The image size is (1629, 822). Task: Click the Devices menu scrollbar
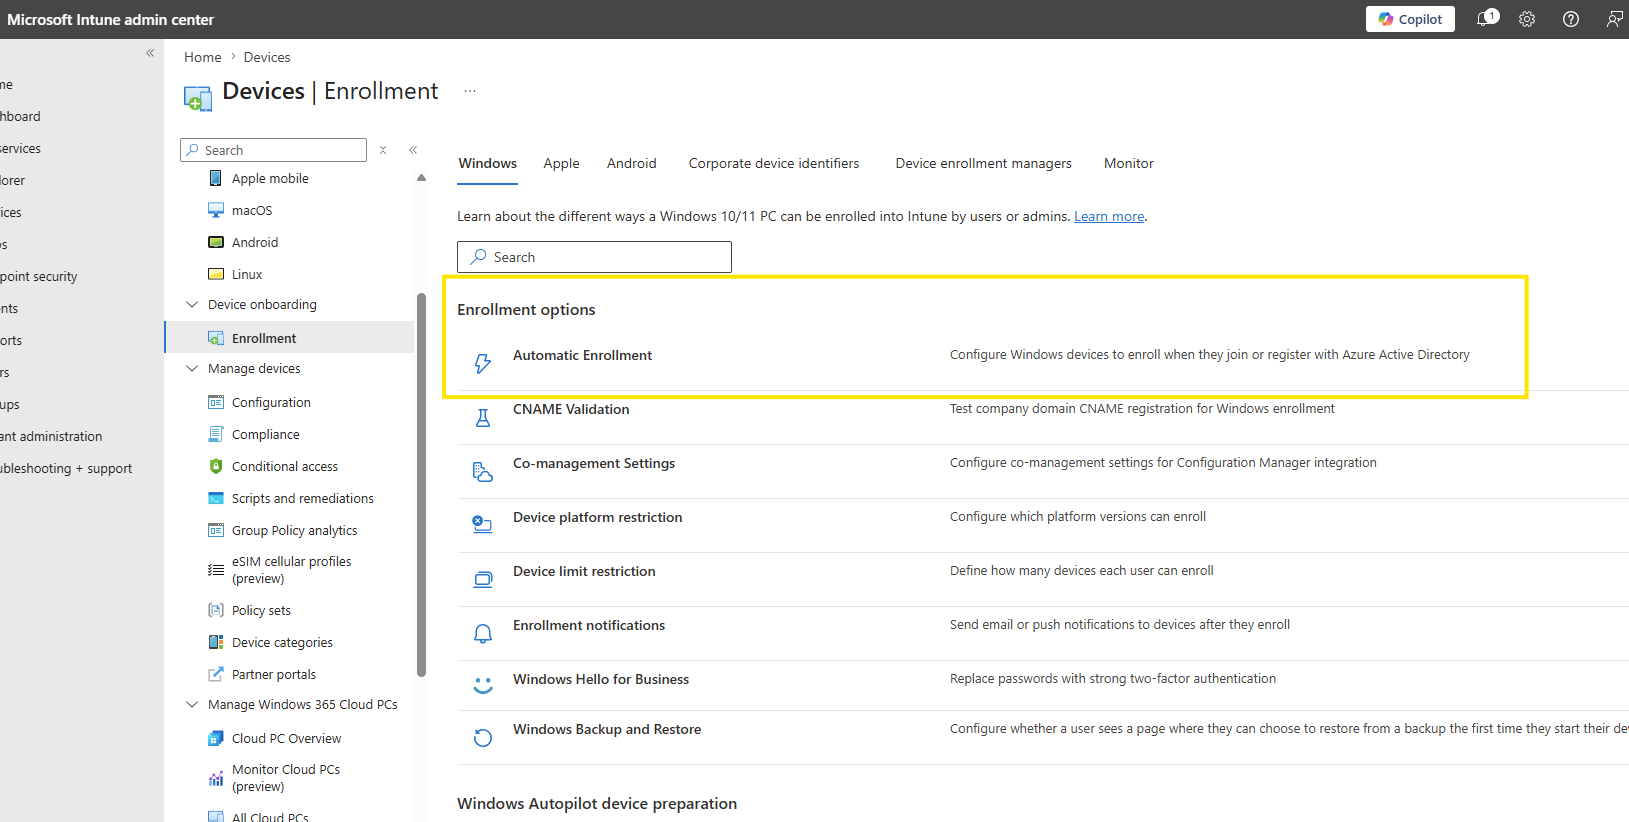click(421, 484)
